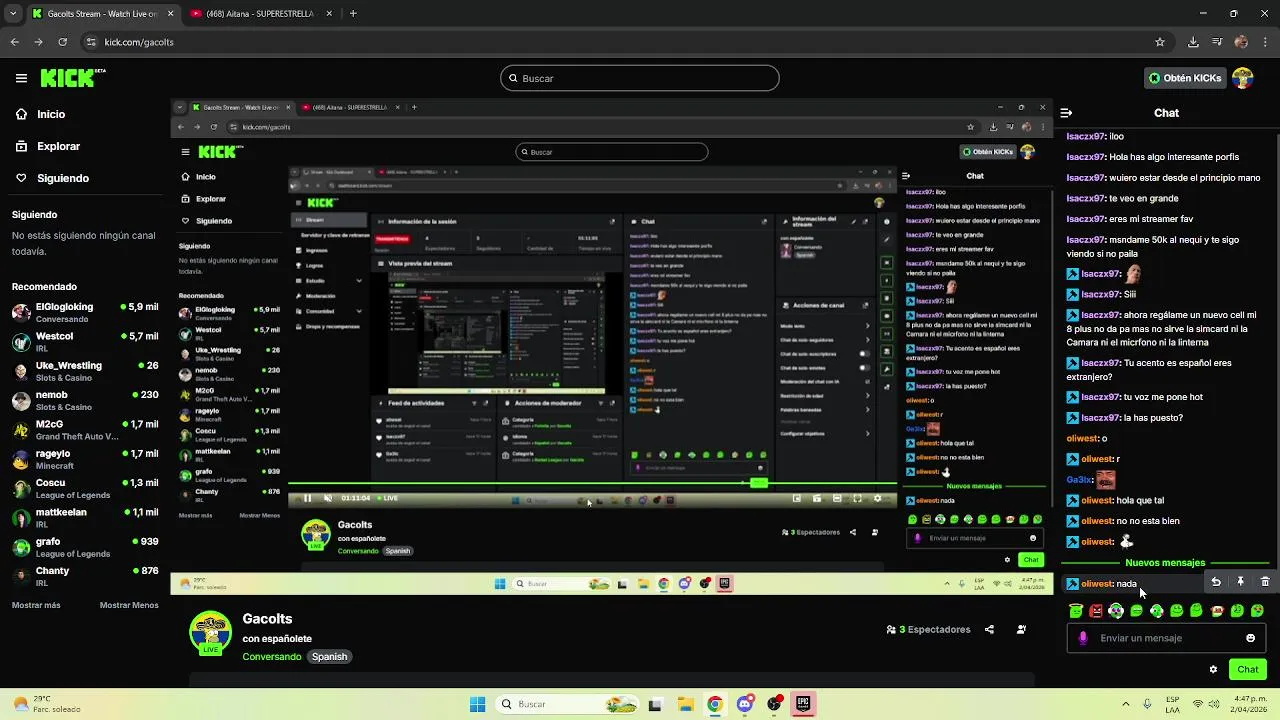Open the browser tab search dropdown
This screenshot has width=1280, height=720.
[x=12, y=14]
